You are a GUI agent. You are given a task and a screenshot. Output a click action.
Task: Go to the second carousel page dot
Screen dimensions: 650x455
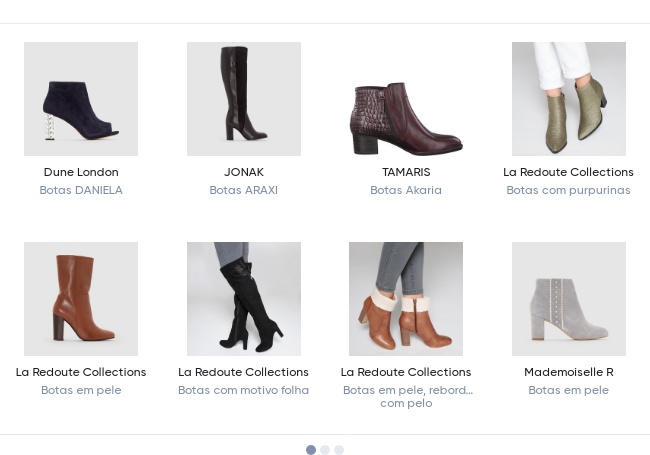pos(325,450)
